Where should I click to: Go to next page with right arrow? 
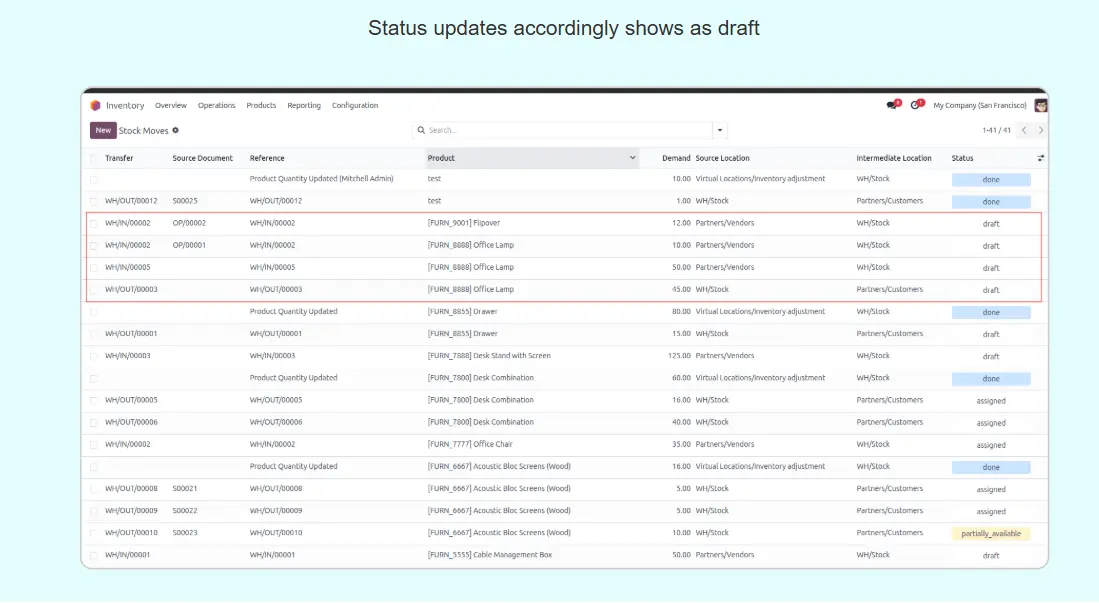coord(1040,130)
